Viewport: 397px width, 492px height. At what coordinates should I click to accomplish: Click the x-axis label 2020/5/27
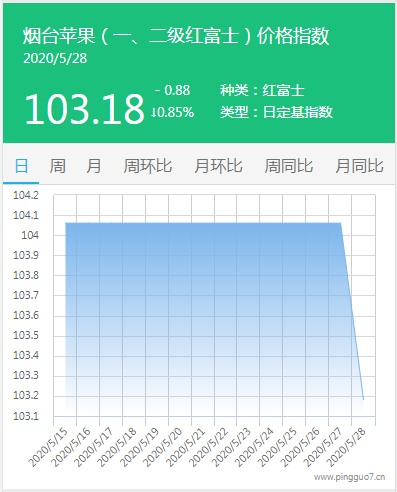tap(323, 448)
